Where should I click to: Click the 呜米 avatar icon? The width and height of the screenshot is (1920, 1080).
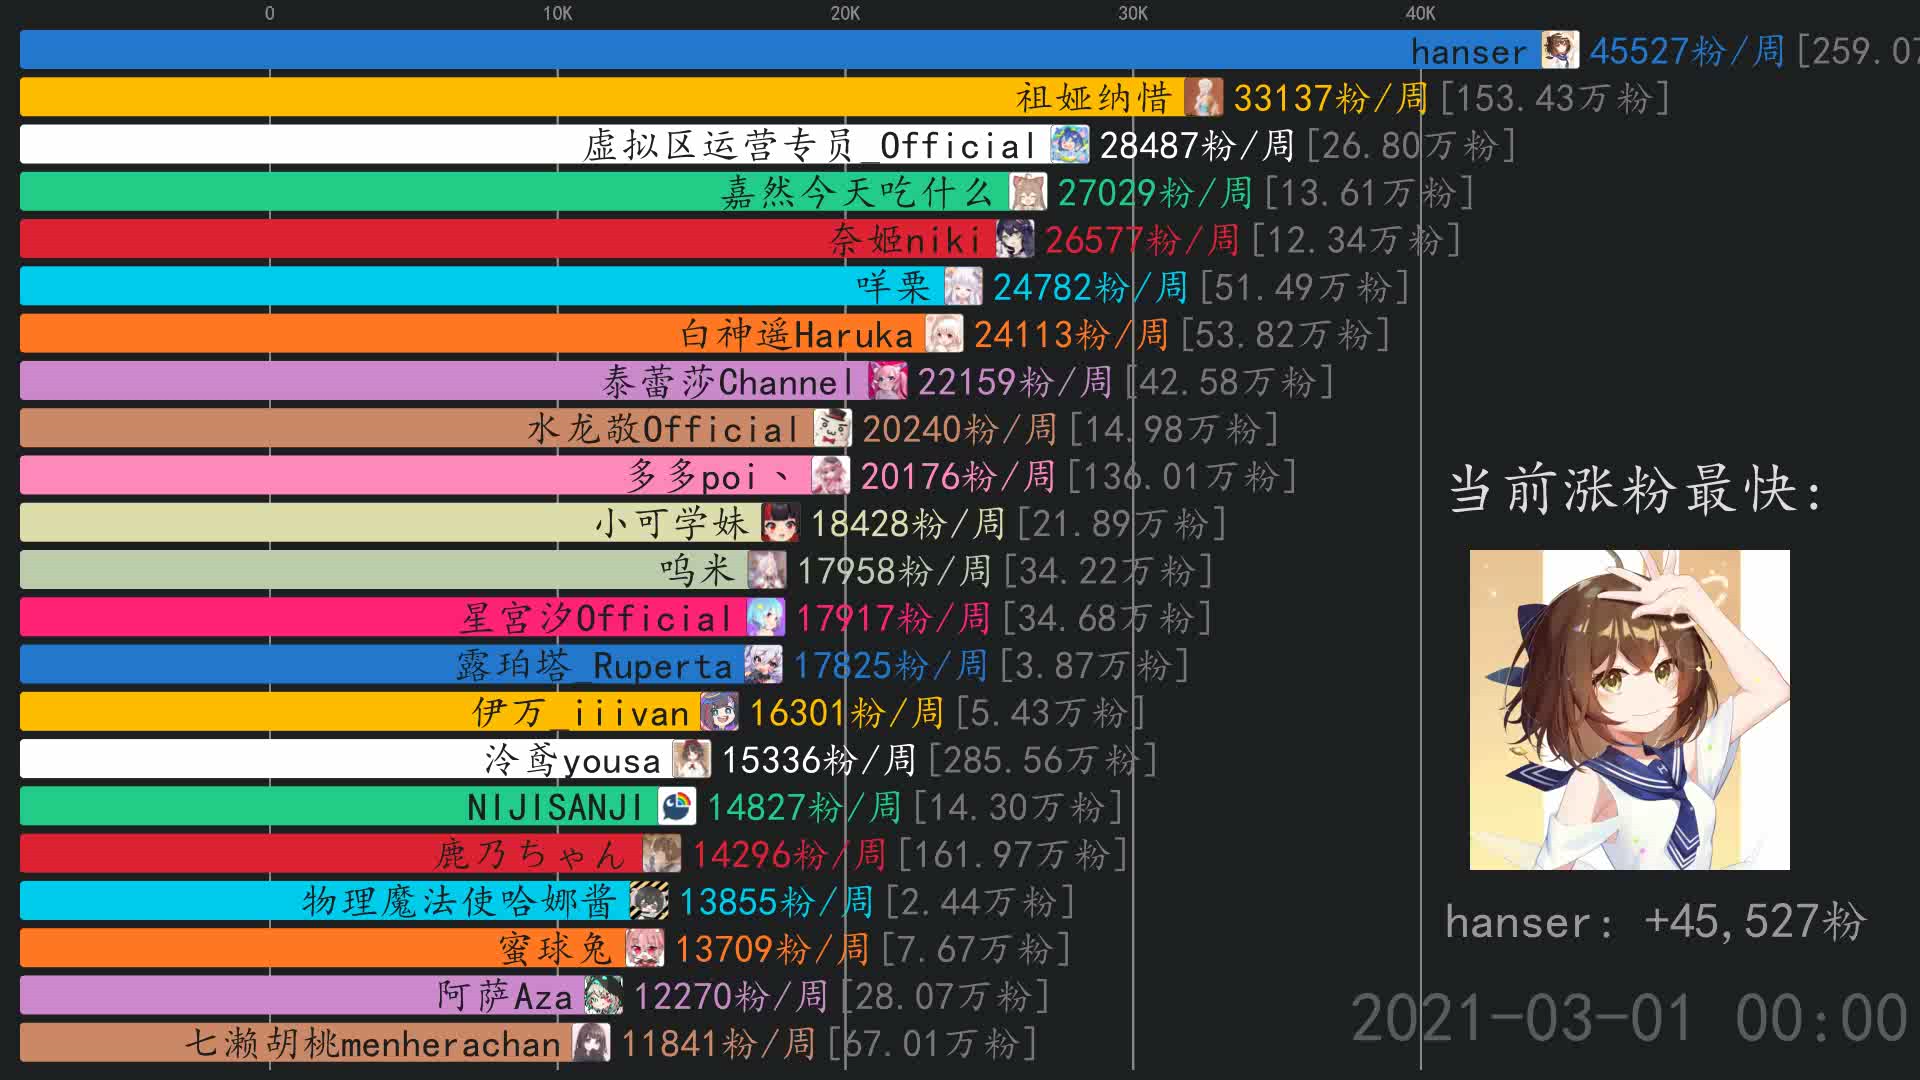click(767, 570)
